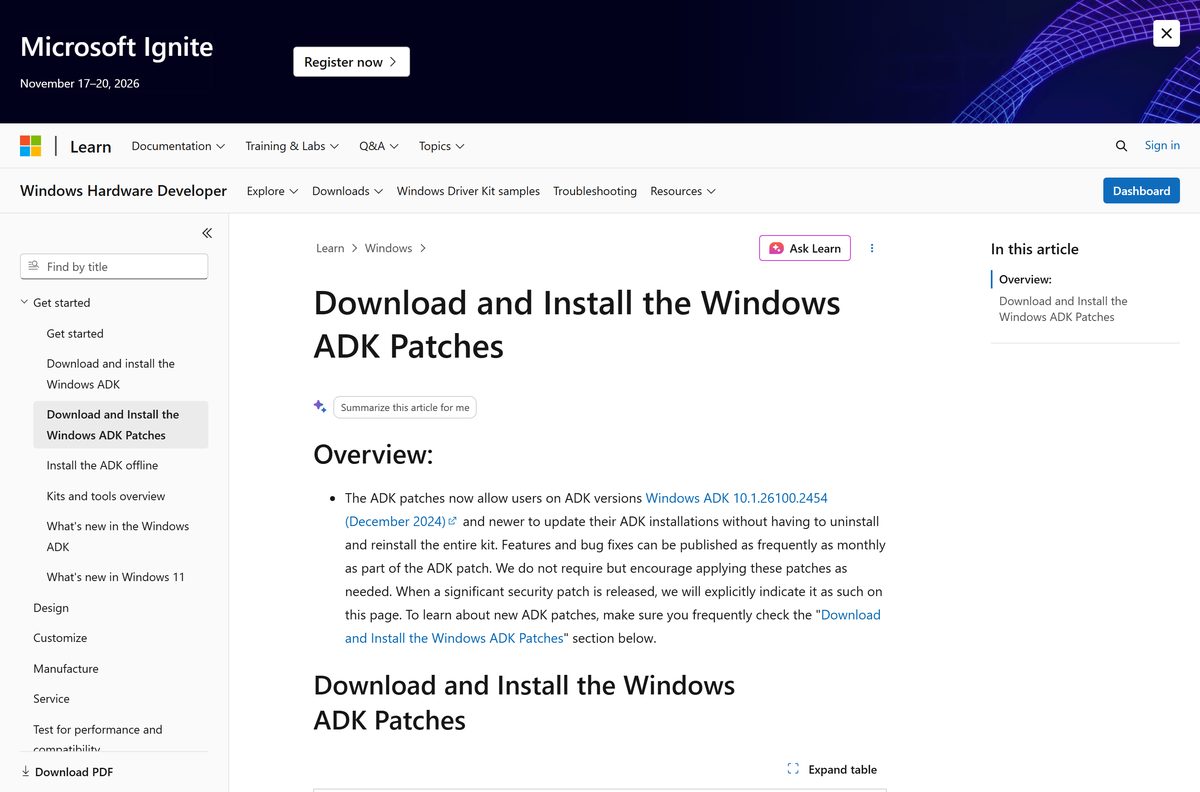Image resolution: width=1200 pixels, height=792 pixels.
Task: Click the Dashboard button
Action: click(1141, 191)
